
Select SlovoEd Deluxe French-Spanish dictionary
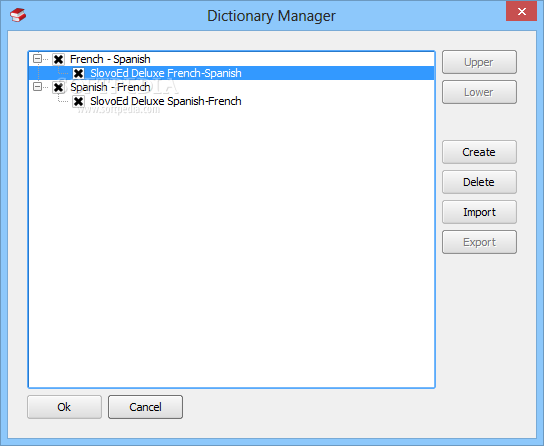coord(231,73)
